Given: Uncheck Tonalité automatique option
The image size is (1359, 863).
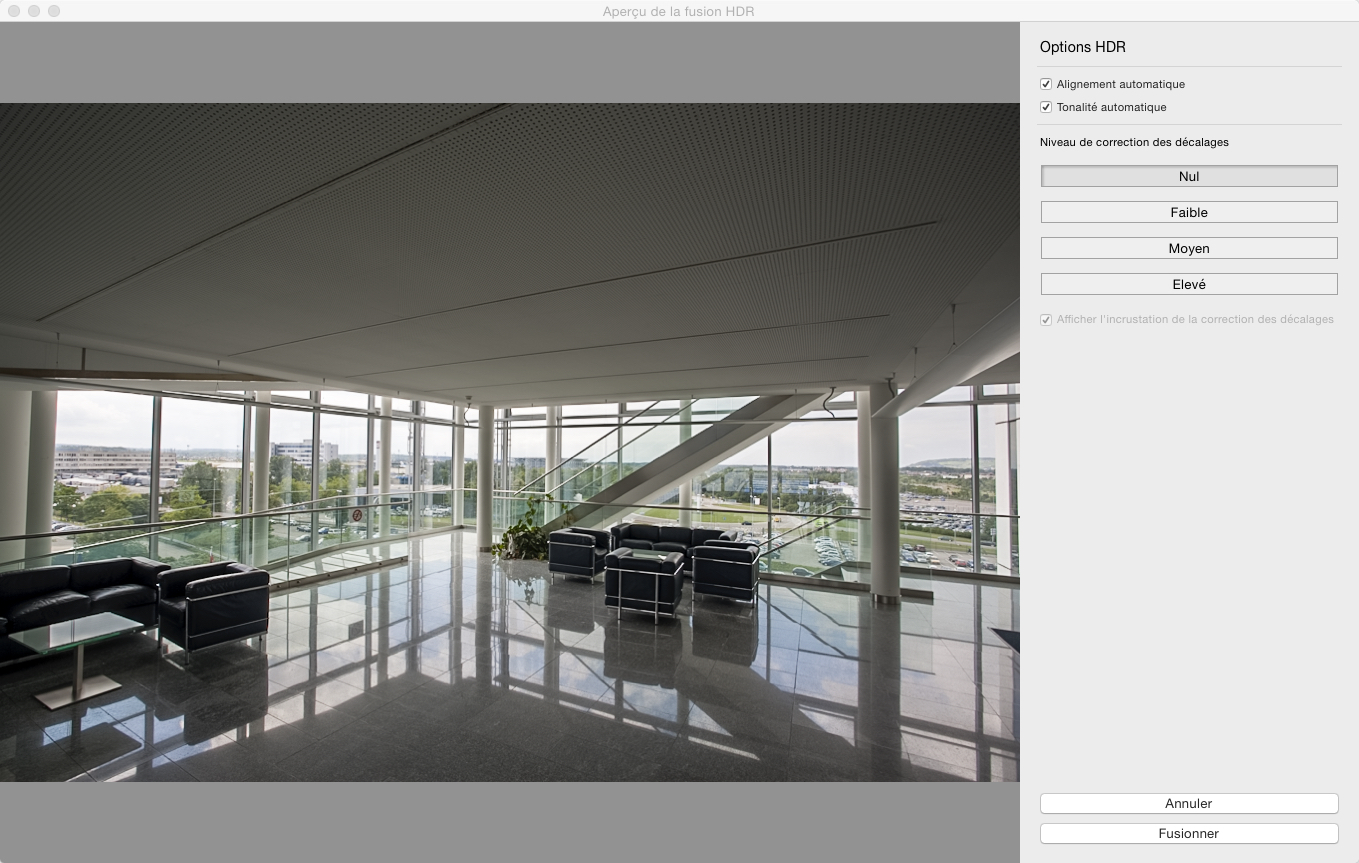Looking at the screenshot, I should (1046, 107).
